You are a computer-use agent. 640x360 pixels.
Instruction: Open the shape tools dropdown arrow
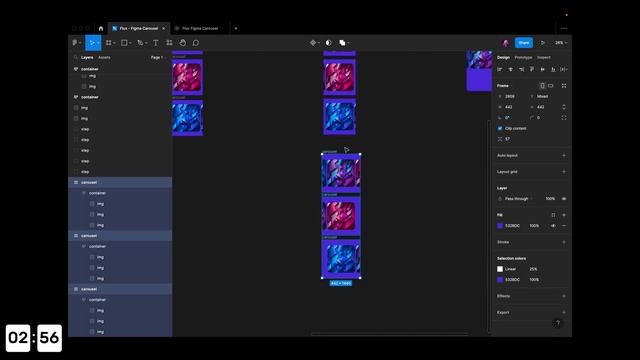tap(130, 43)
